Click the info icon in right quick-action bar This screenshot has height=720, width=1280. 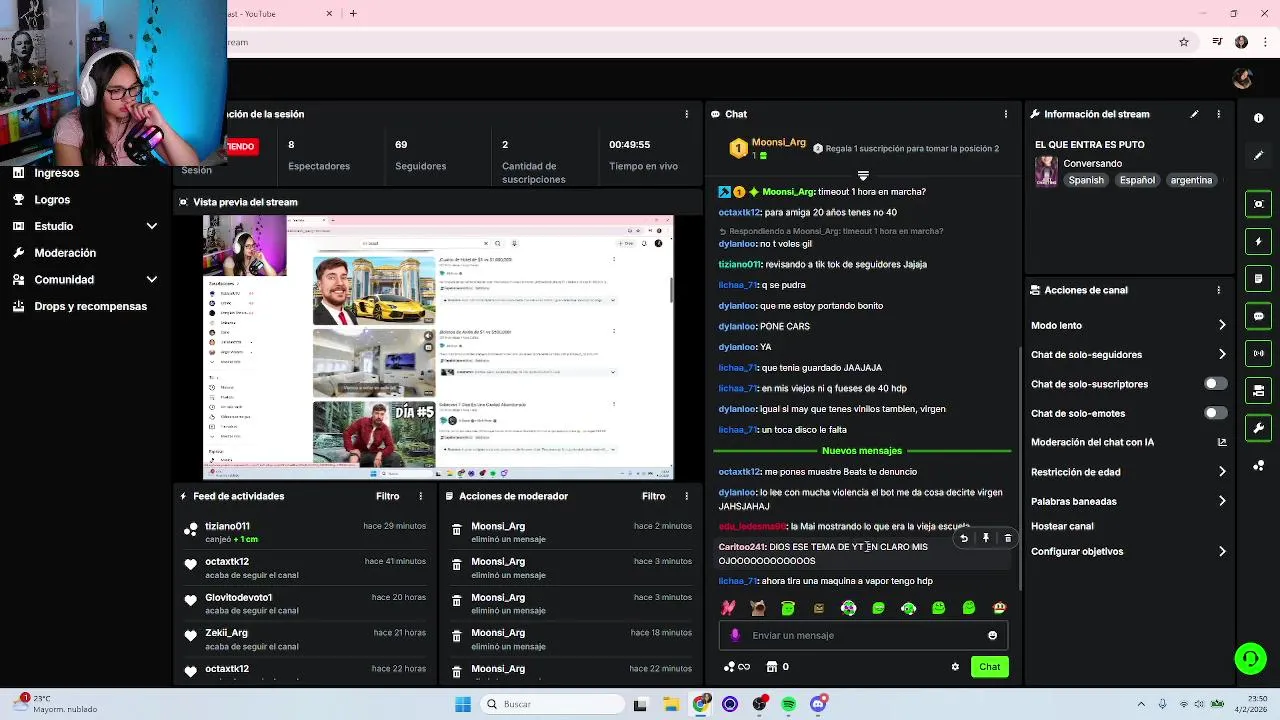[1258, 118]
